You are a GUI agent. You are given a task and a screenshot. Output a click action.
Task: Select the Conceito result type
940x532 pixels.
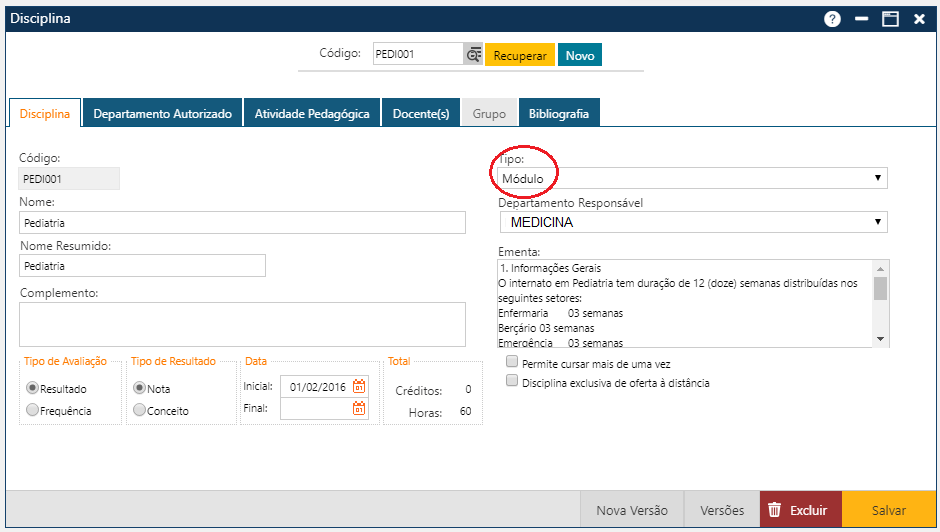tap(139, 410)
